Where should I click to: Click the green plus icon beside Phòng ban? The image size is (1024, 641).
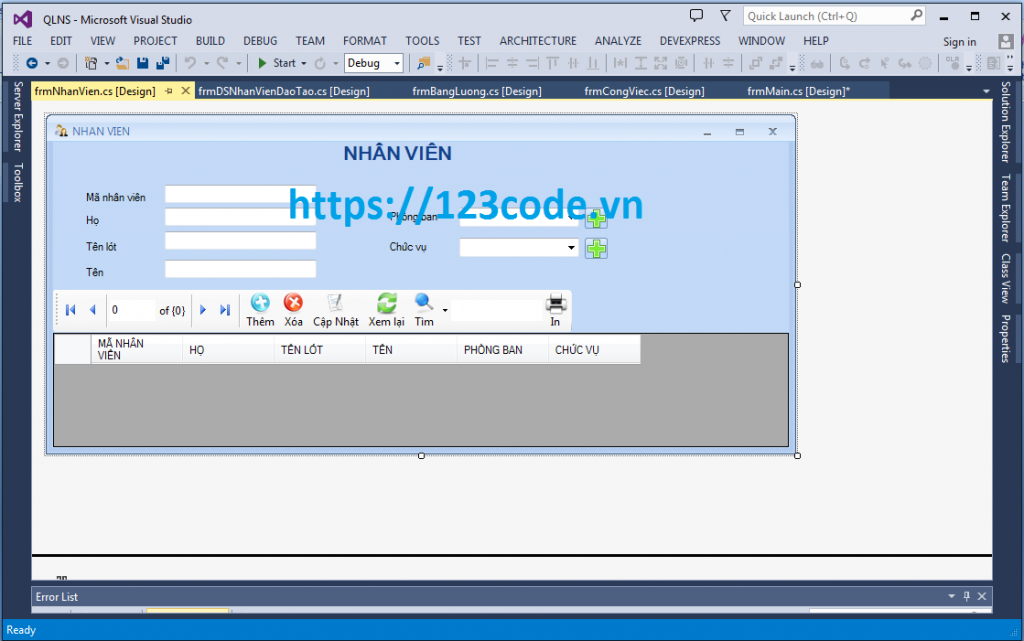pos(596,218)
